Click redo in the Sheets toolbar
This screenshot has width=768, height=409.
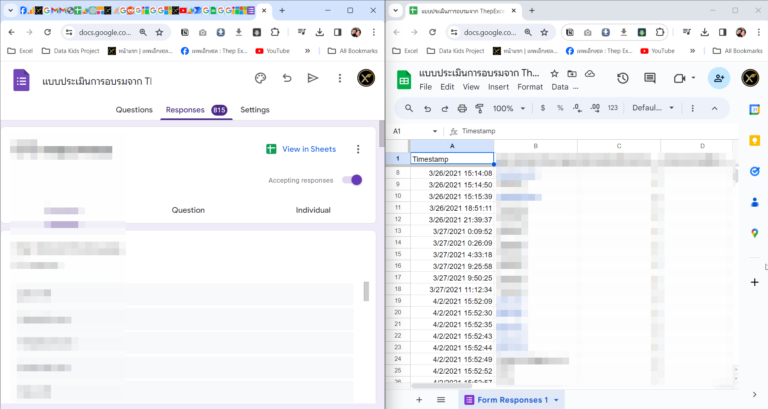point(445,108)
